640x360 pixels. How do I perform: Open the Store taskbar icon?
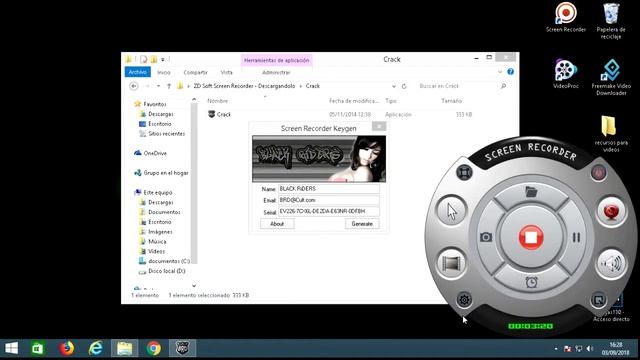click(38, 349)
